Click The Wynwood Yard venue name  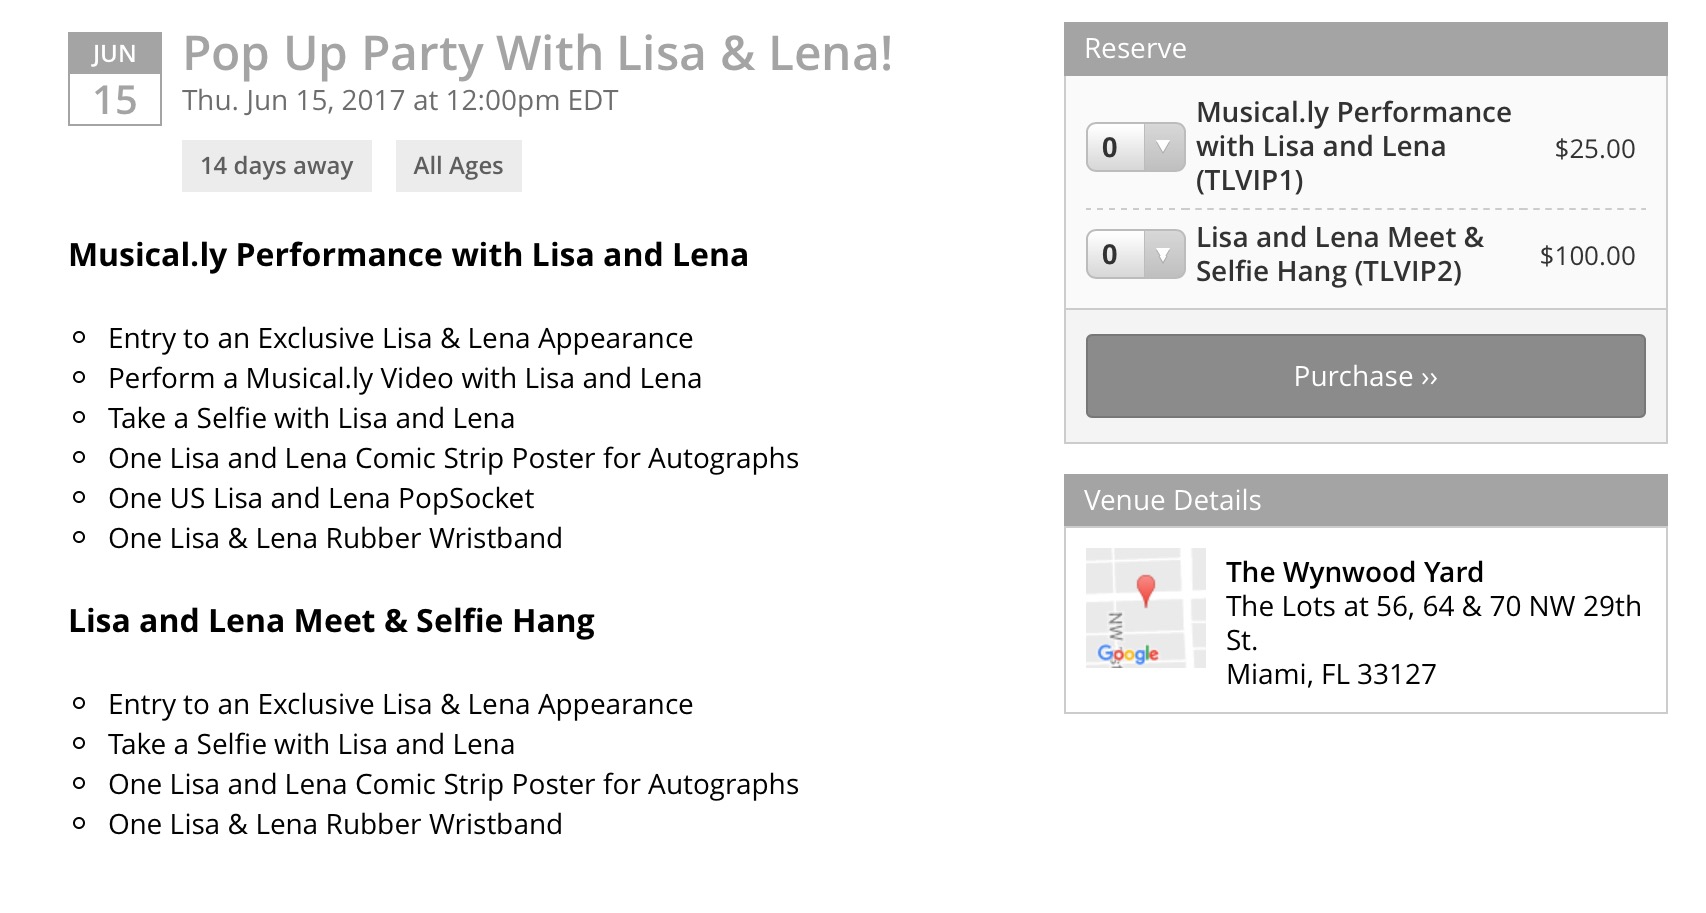click(x=1355, y=572)
